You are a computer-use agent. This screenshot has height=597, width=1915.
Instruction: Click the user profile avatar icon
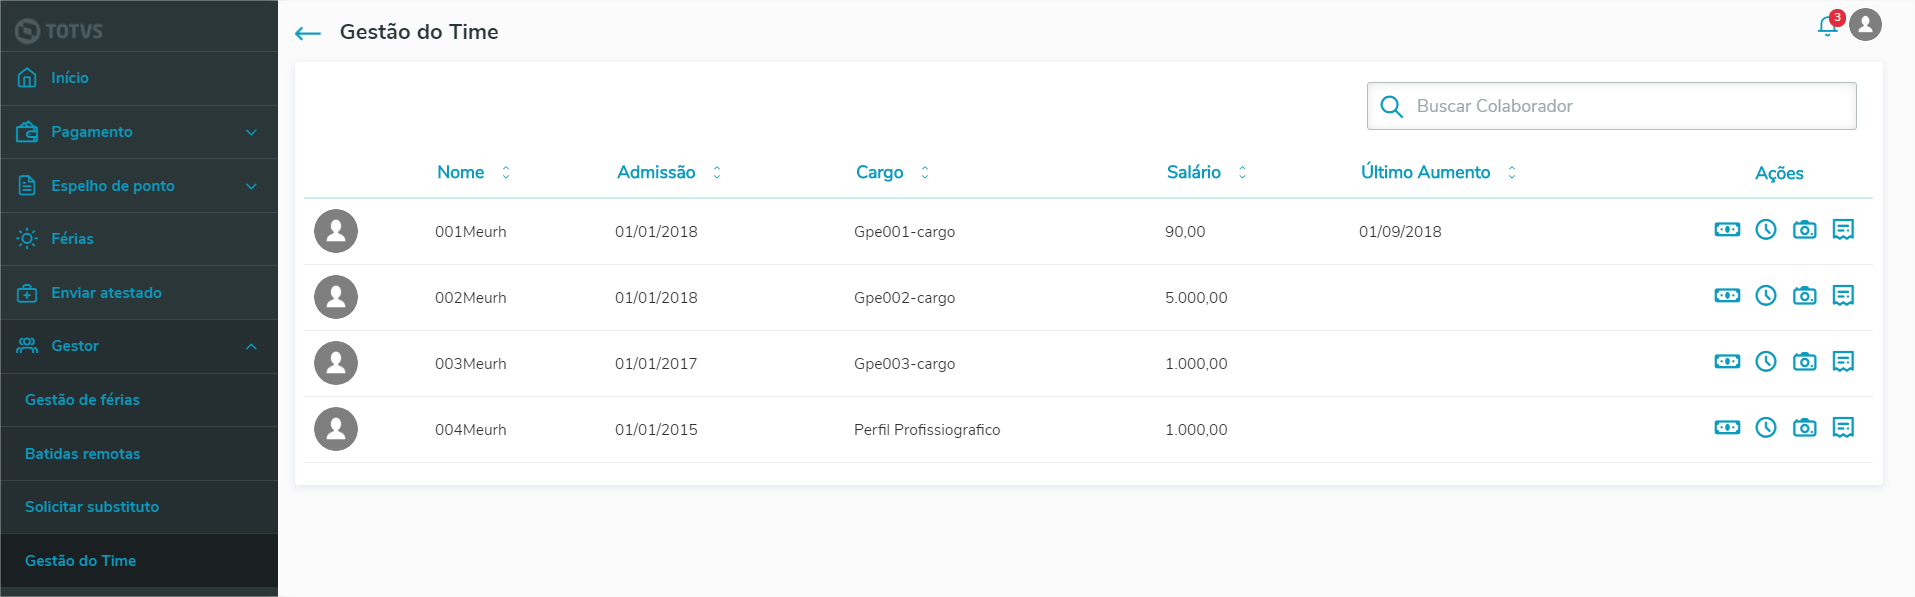point(1865,25)
